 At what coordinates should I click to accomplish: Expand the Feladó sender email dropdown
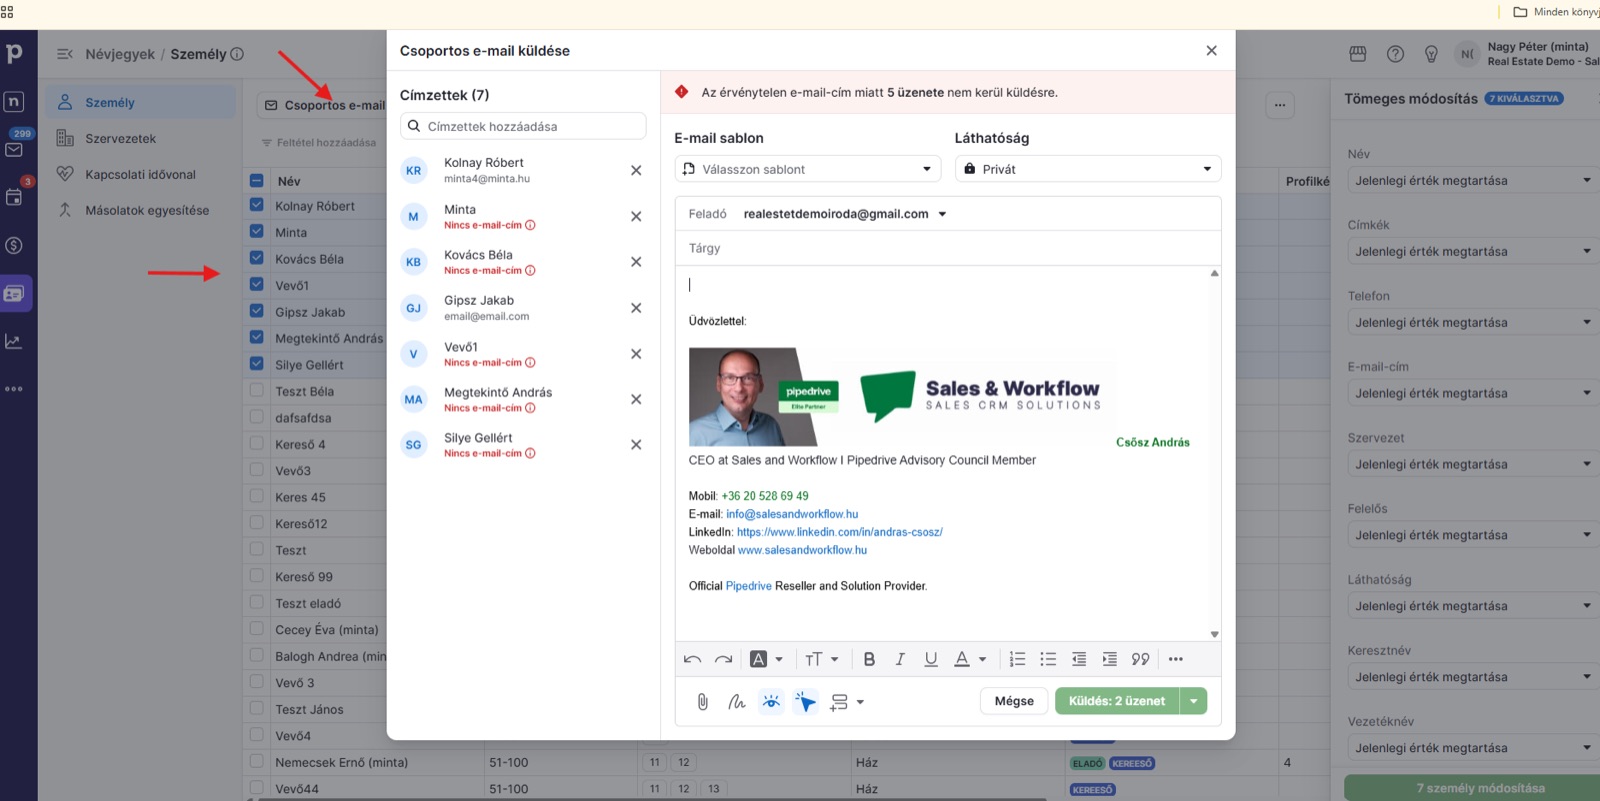[942, 214]
